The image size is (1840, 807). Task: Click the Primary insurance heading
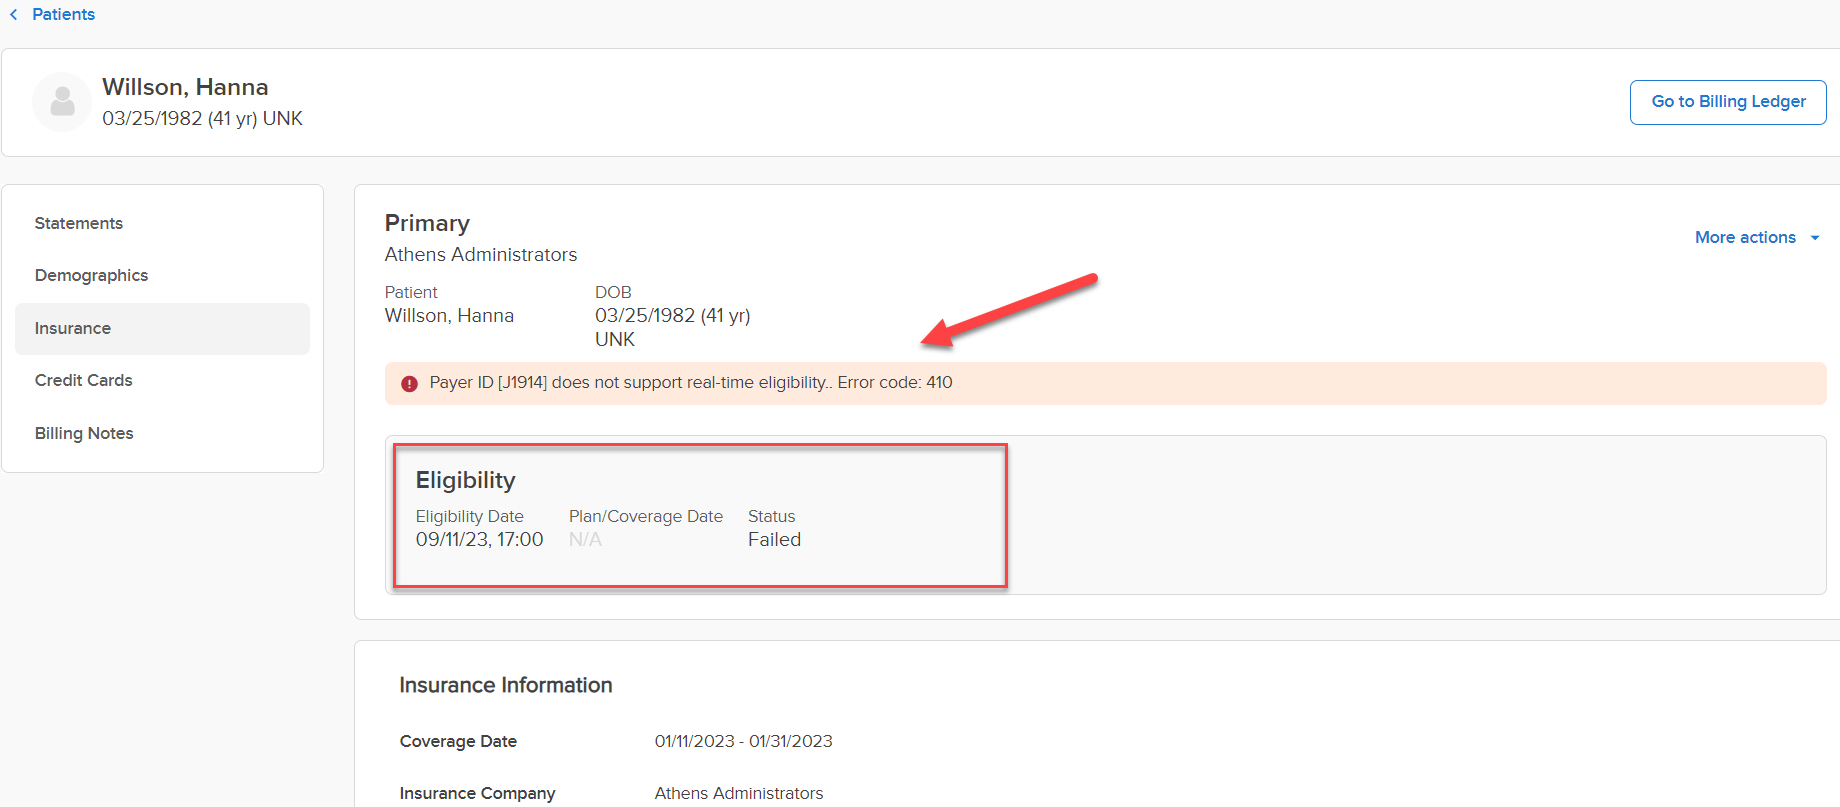click(427, 224)
